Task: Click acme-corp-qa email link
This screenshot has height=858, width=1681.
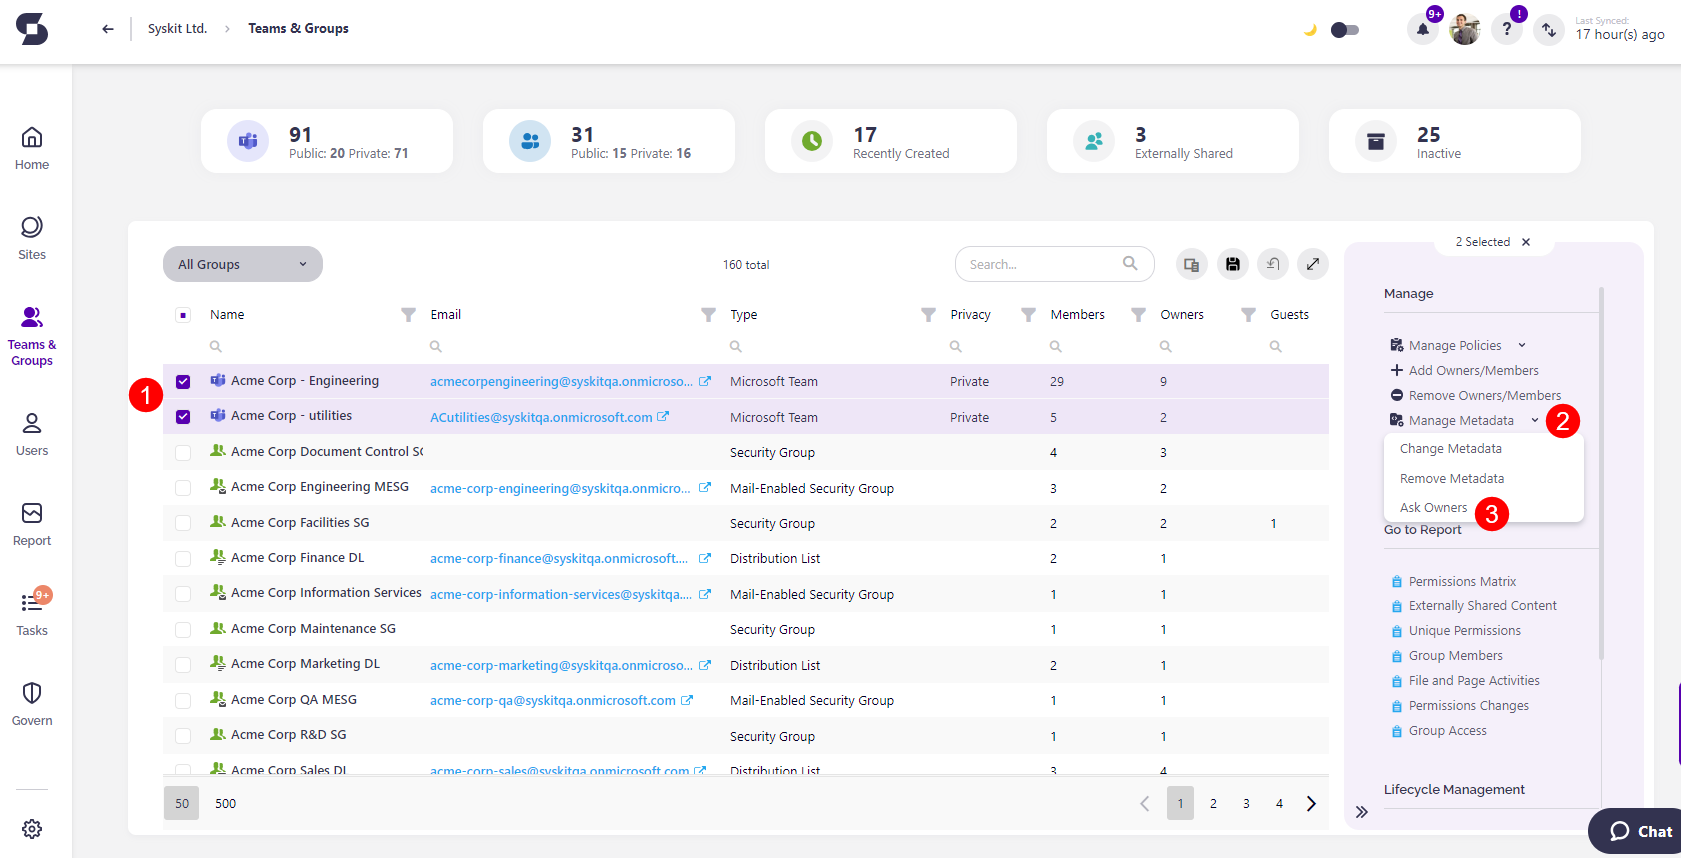Action: pyautogui.click(x=553, y=701)
